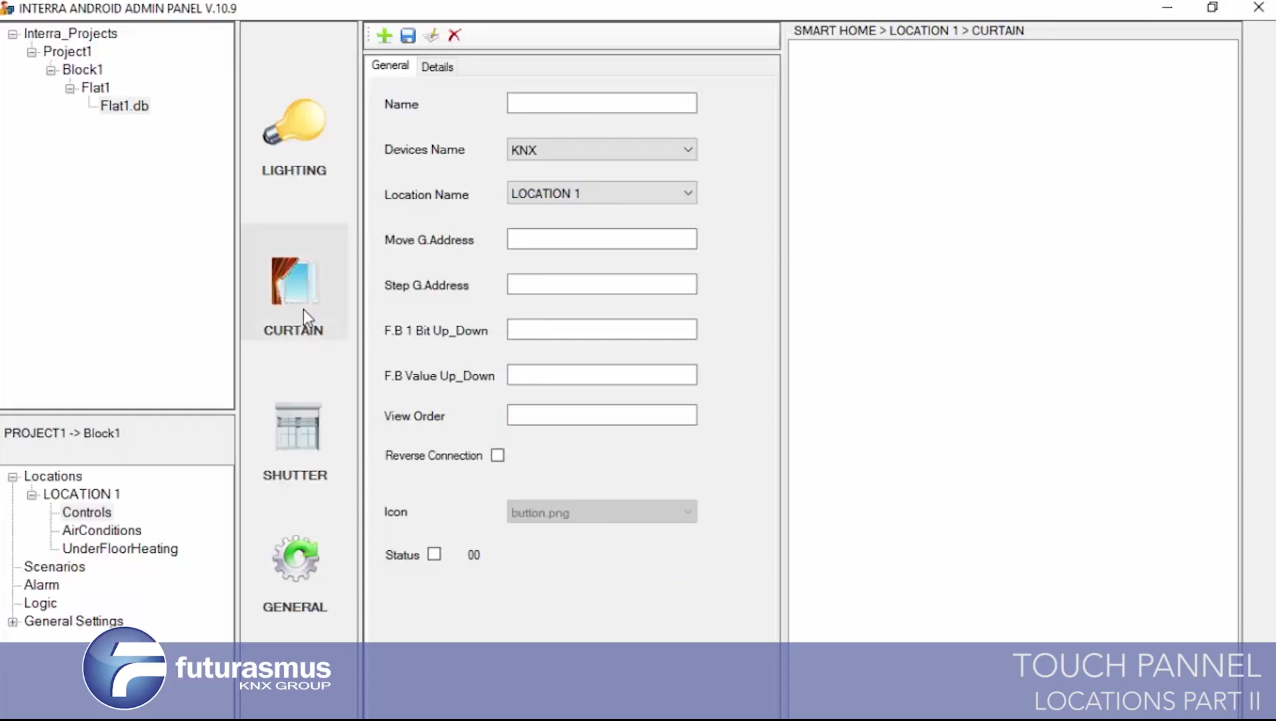Screen dimensions: 1276x721
Task: Select Flat1.db in the project tree
Action: pyautogui.click(x=124, y=106)
